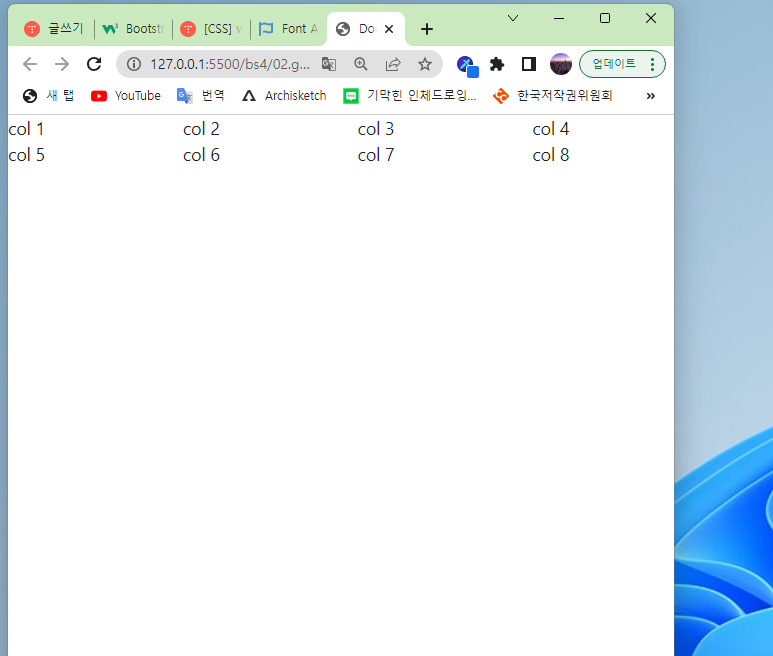Image resolution: width=773 pixels, height=656 pixels.
Task: Open the Archisketch bookmark
Action: pos(284,96)
